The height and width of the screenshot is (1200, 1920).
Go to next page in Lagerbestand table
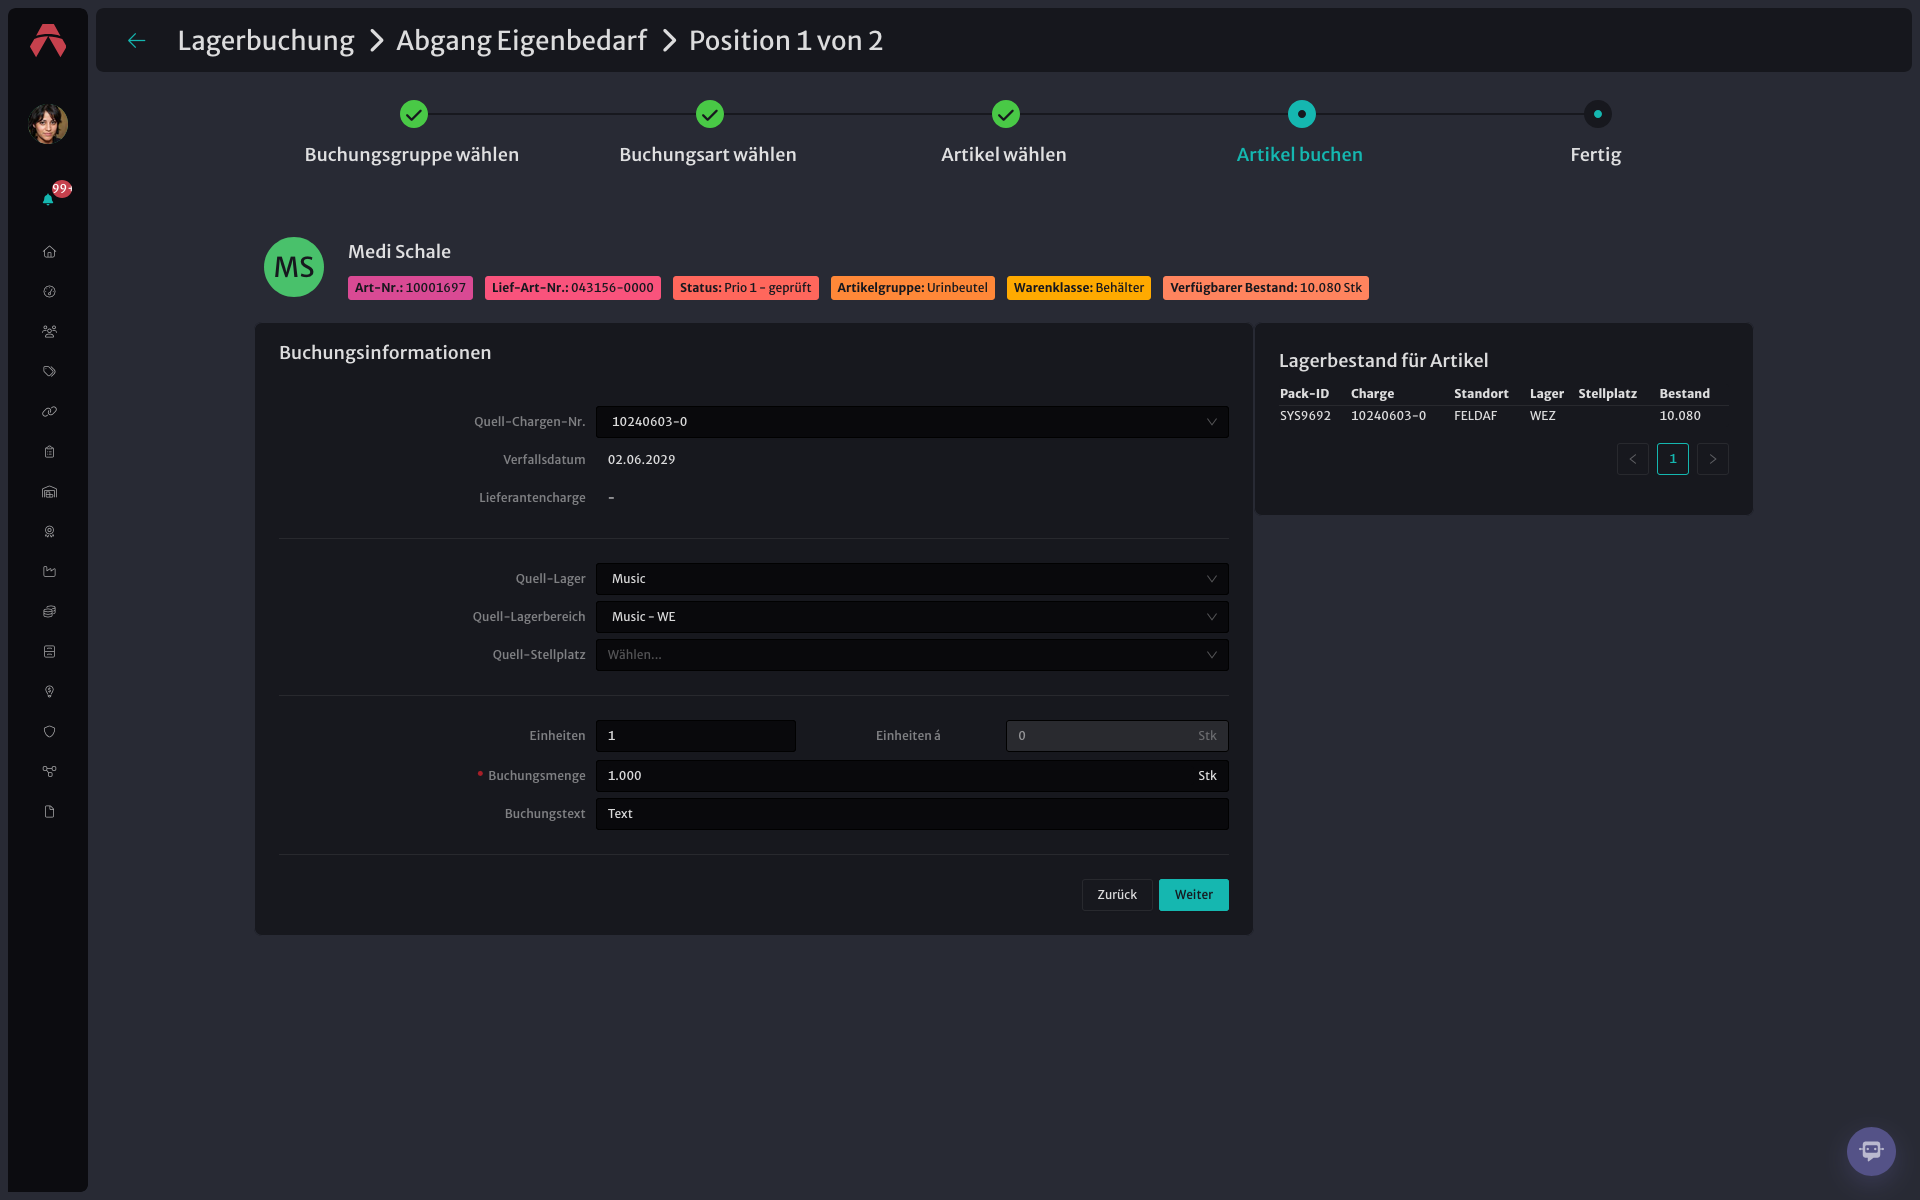[1713, 459]
